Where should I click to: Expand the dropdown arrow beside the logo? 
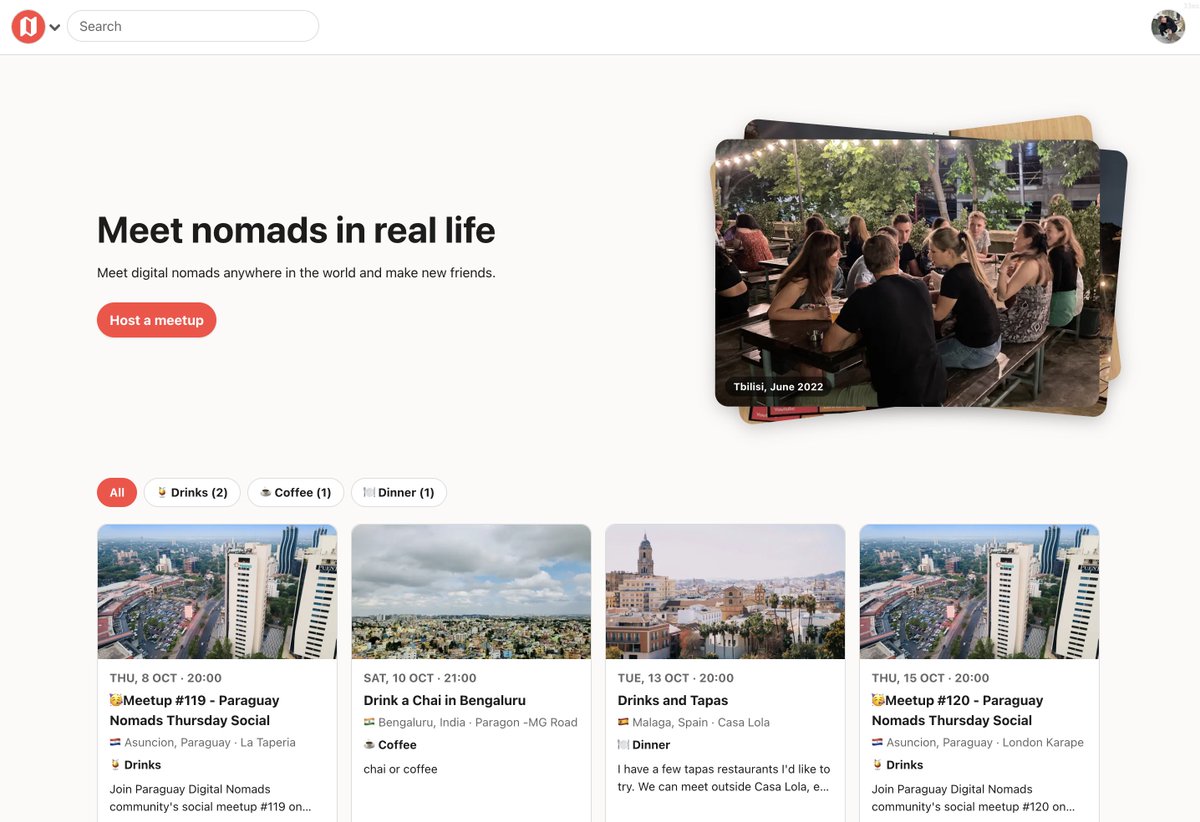[x=55, y=27]
